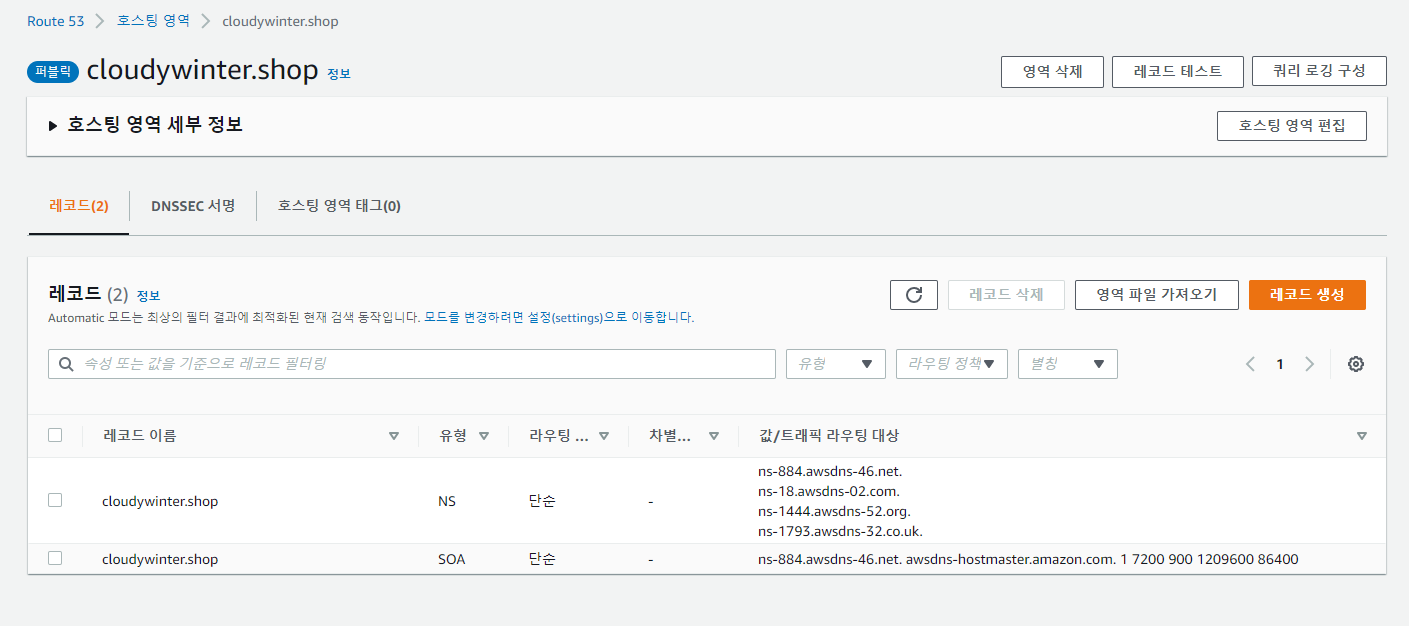
Task: Go to previous records page
Action: pos(1250,364)
